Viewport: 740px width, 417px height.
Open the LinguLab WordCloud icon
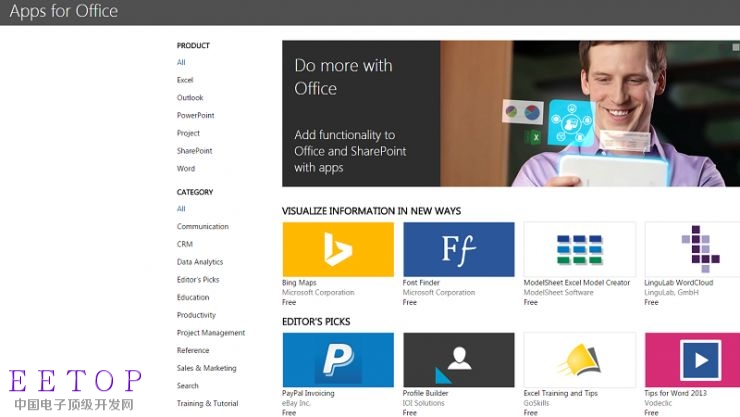point(692,250)
